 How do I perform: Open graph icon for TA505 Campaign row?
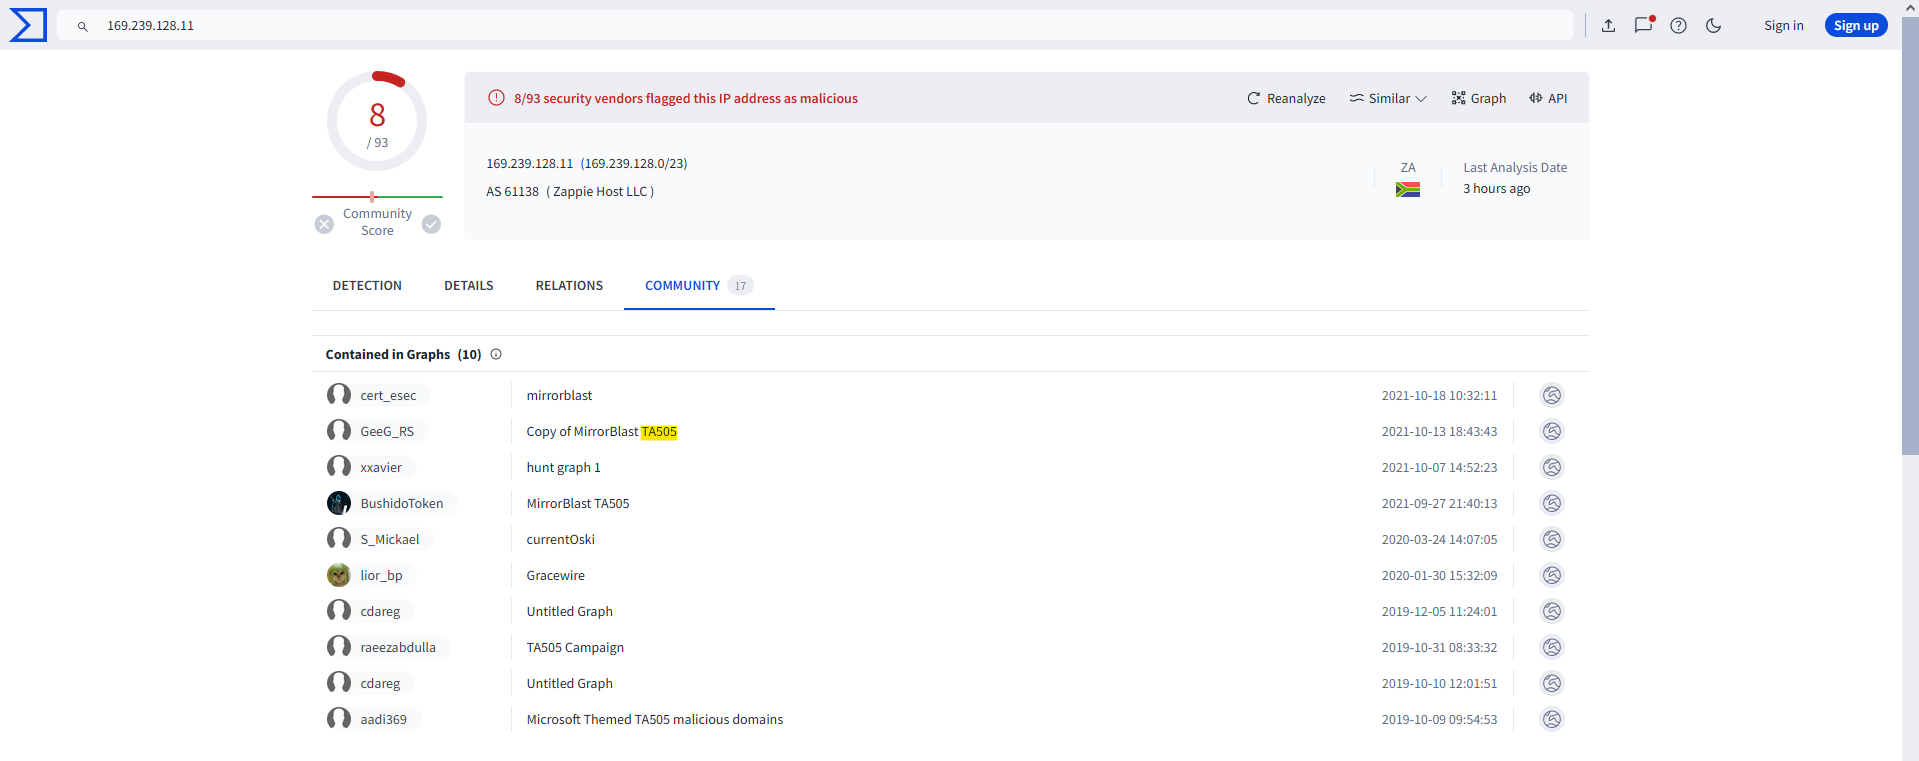click(1551, 647)
